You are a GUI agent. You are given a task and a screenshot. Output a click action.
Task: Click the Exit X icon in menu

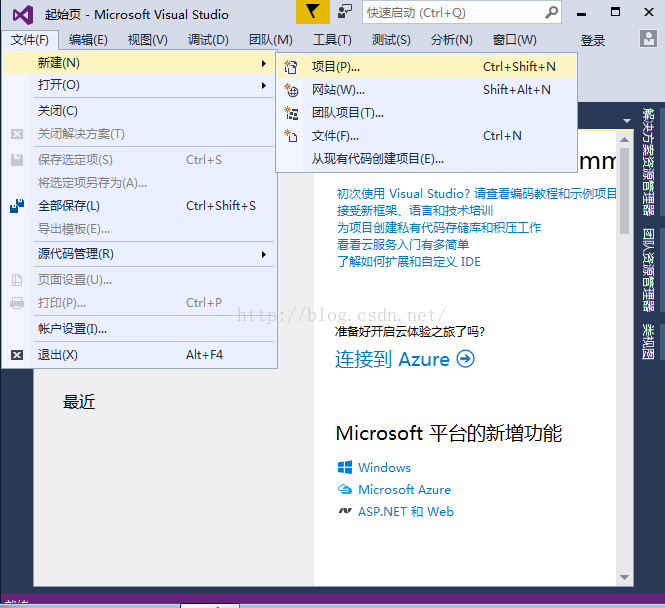click(17, 355)
